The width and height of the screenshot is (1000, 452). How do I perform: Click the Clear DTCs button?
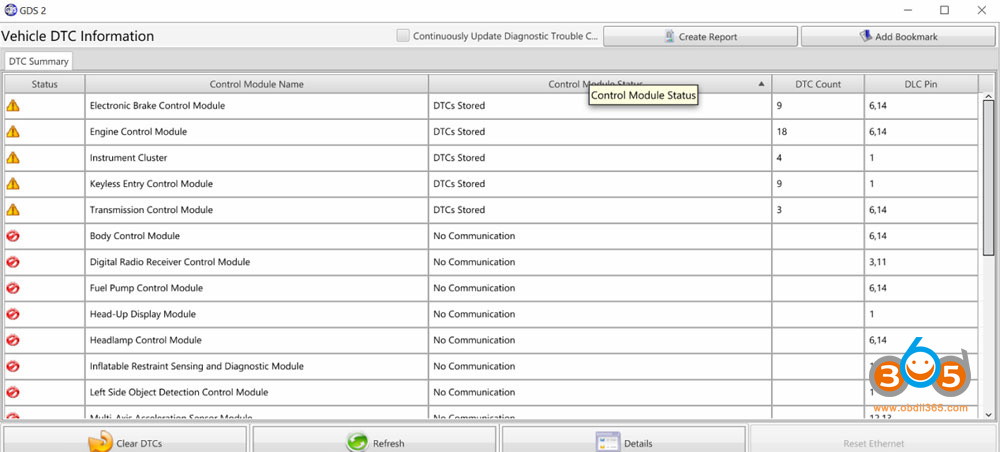point(124,442)
